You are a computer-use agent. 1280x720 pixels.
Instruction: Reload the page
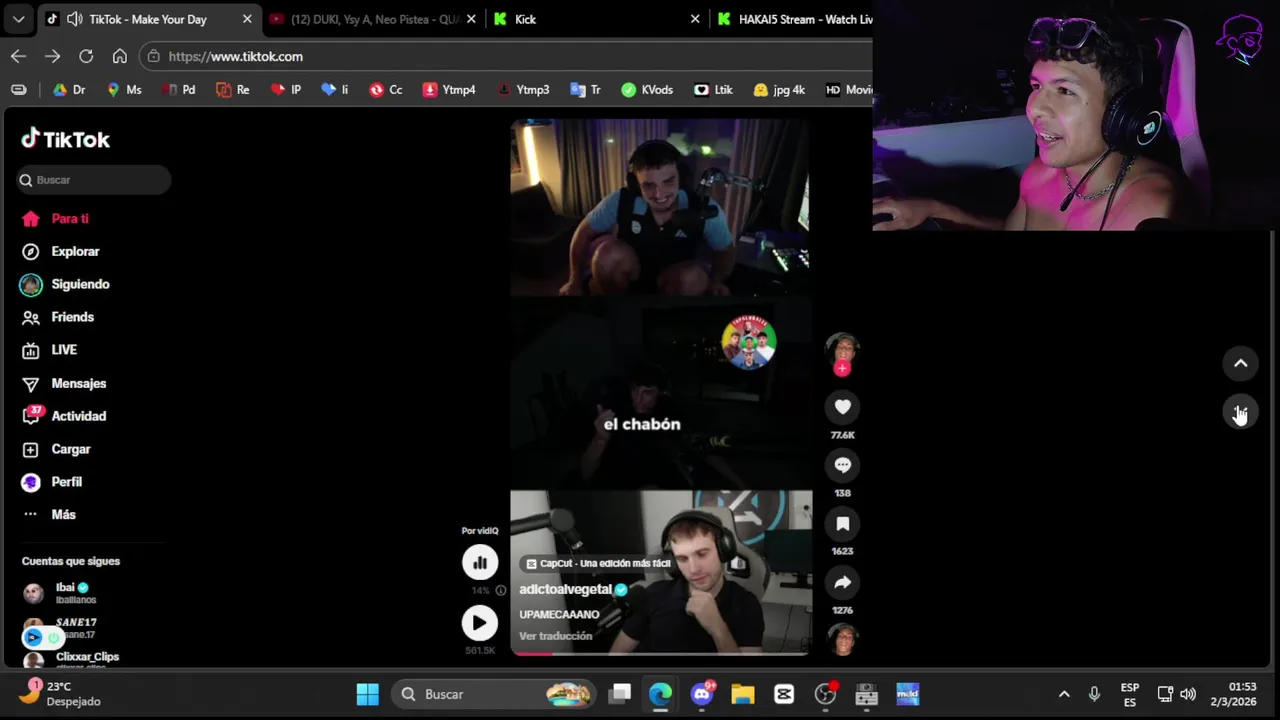click(x=86, y=56)
